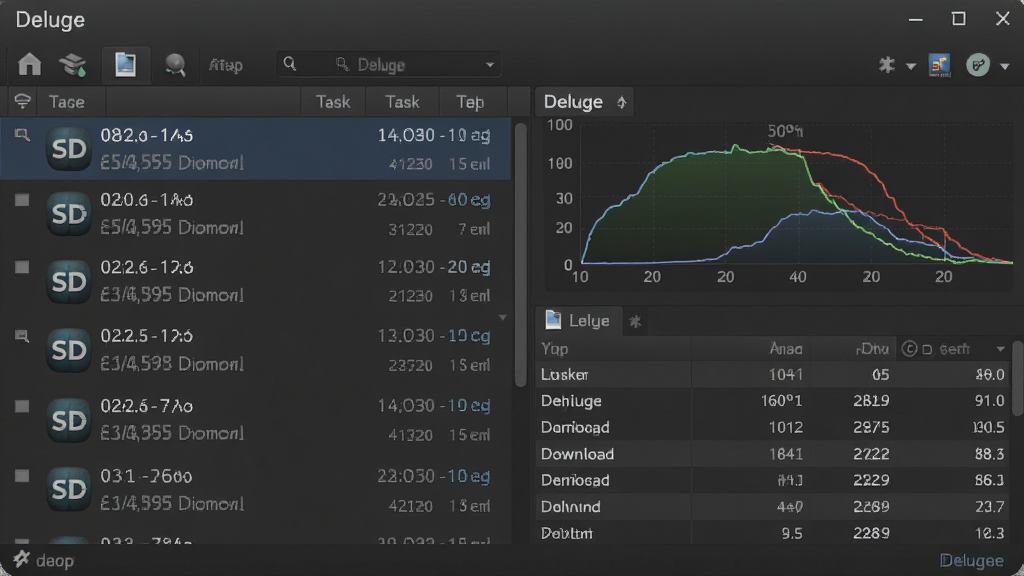Click SD icon of row 02.2.6 - 12:6
1024x576 pixels.
69,281
